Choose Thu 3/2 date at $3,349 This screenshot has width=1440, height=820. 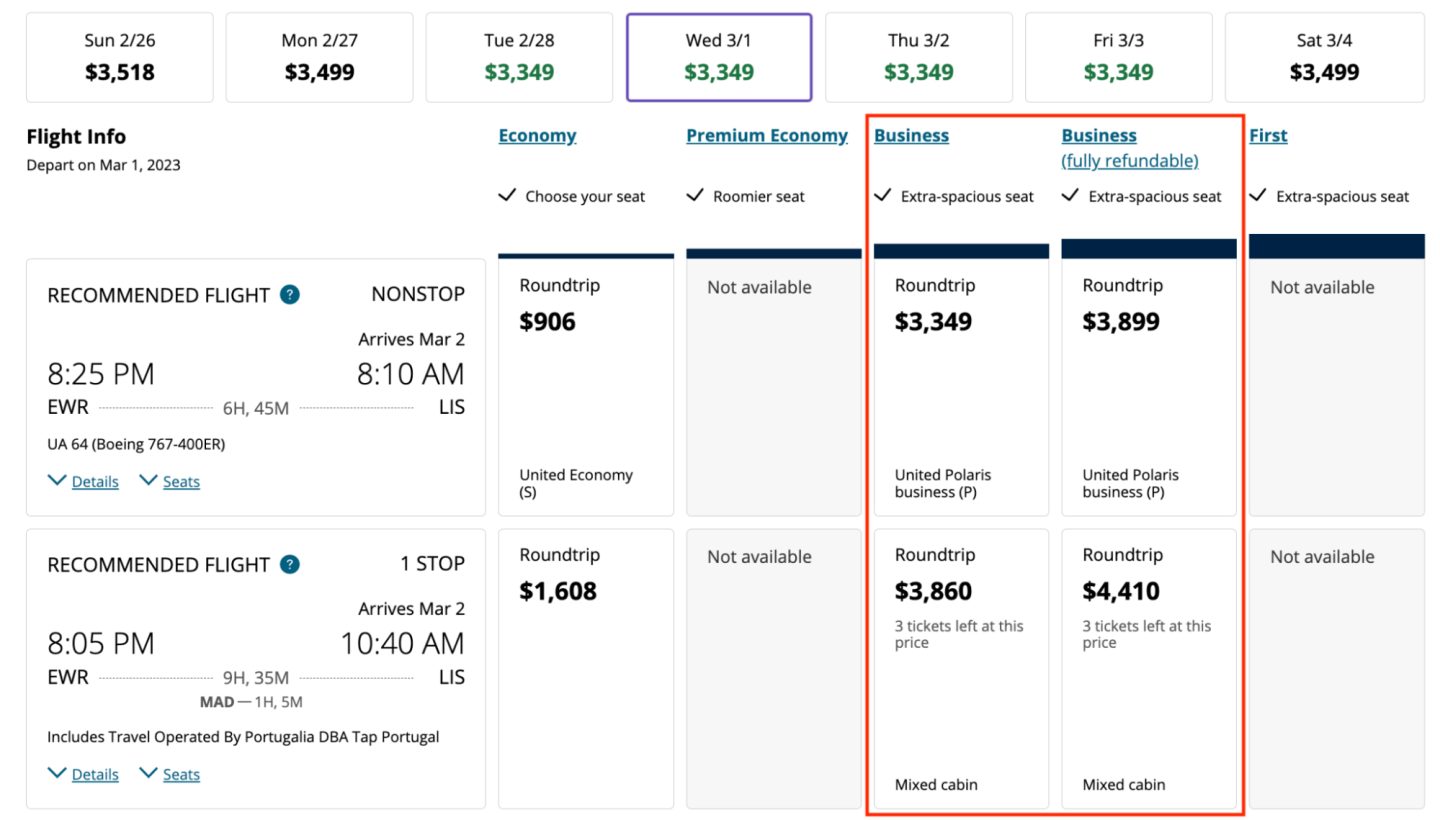(919, 58)
